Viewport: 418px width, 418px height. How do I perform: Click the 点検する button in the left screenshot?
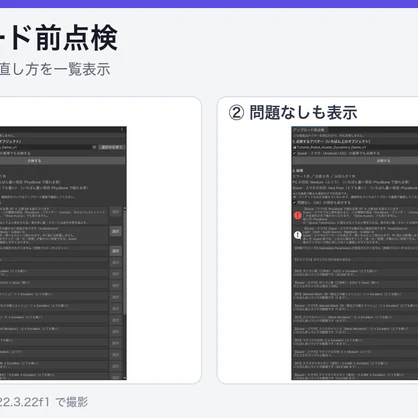point(63,161)
